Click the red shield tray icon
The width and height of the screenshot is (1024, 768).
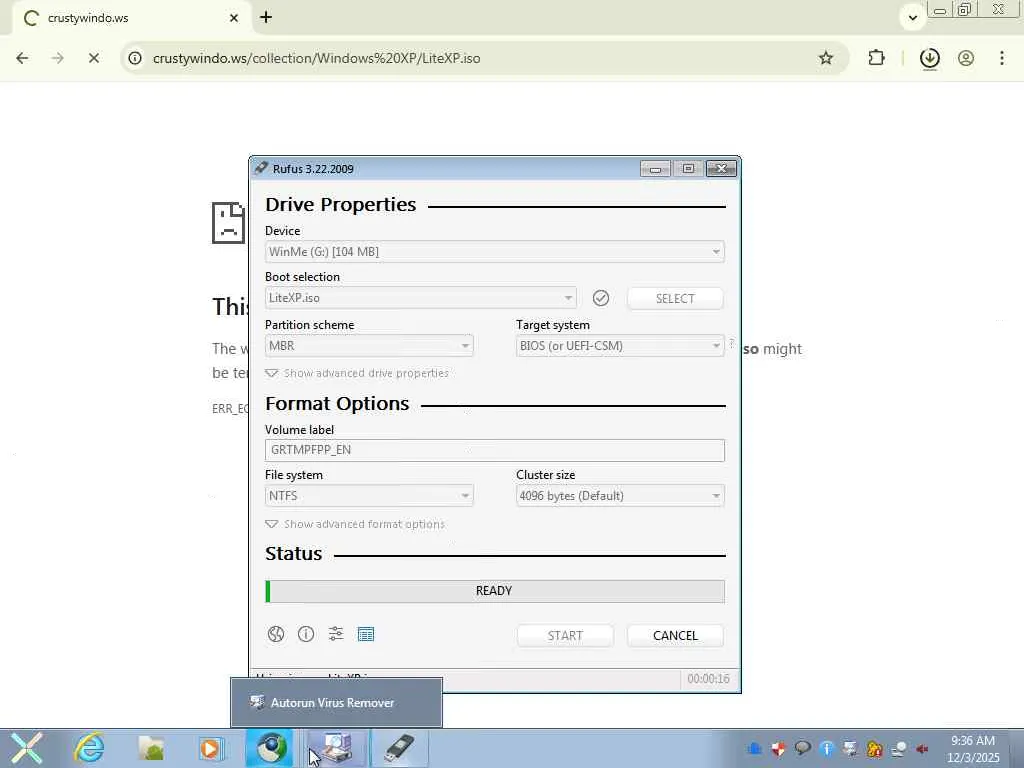click(x=778, y=748)
